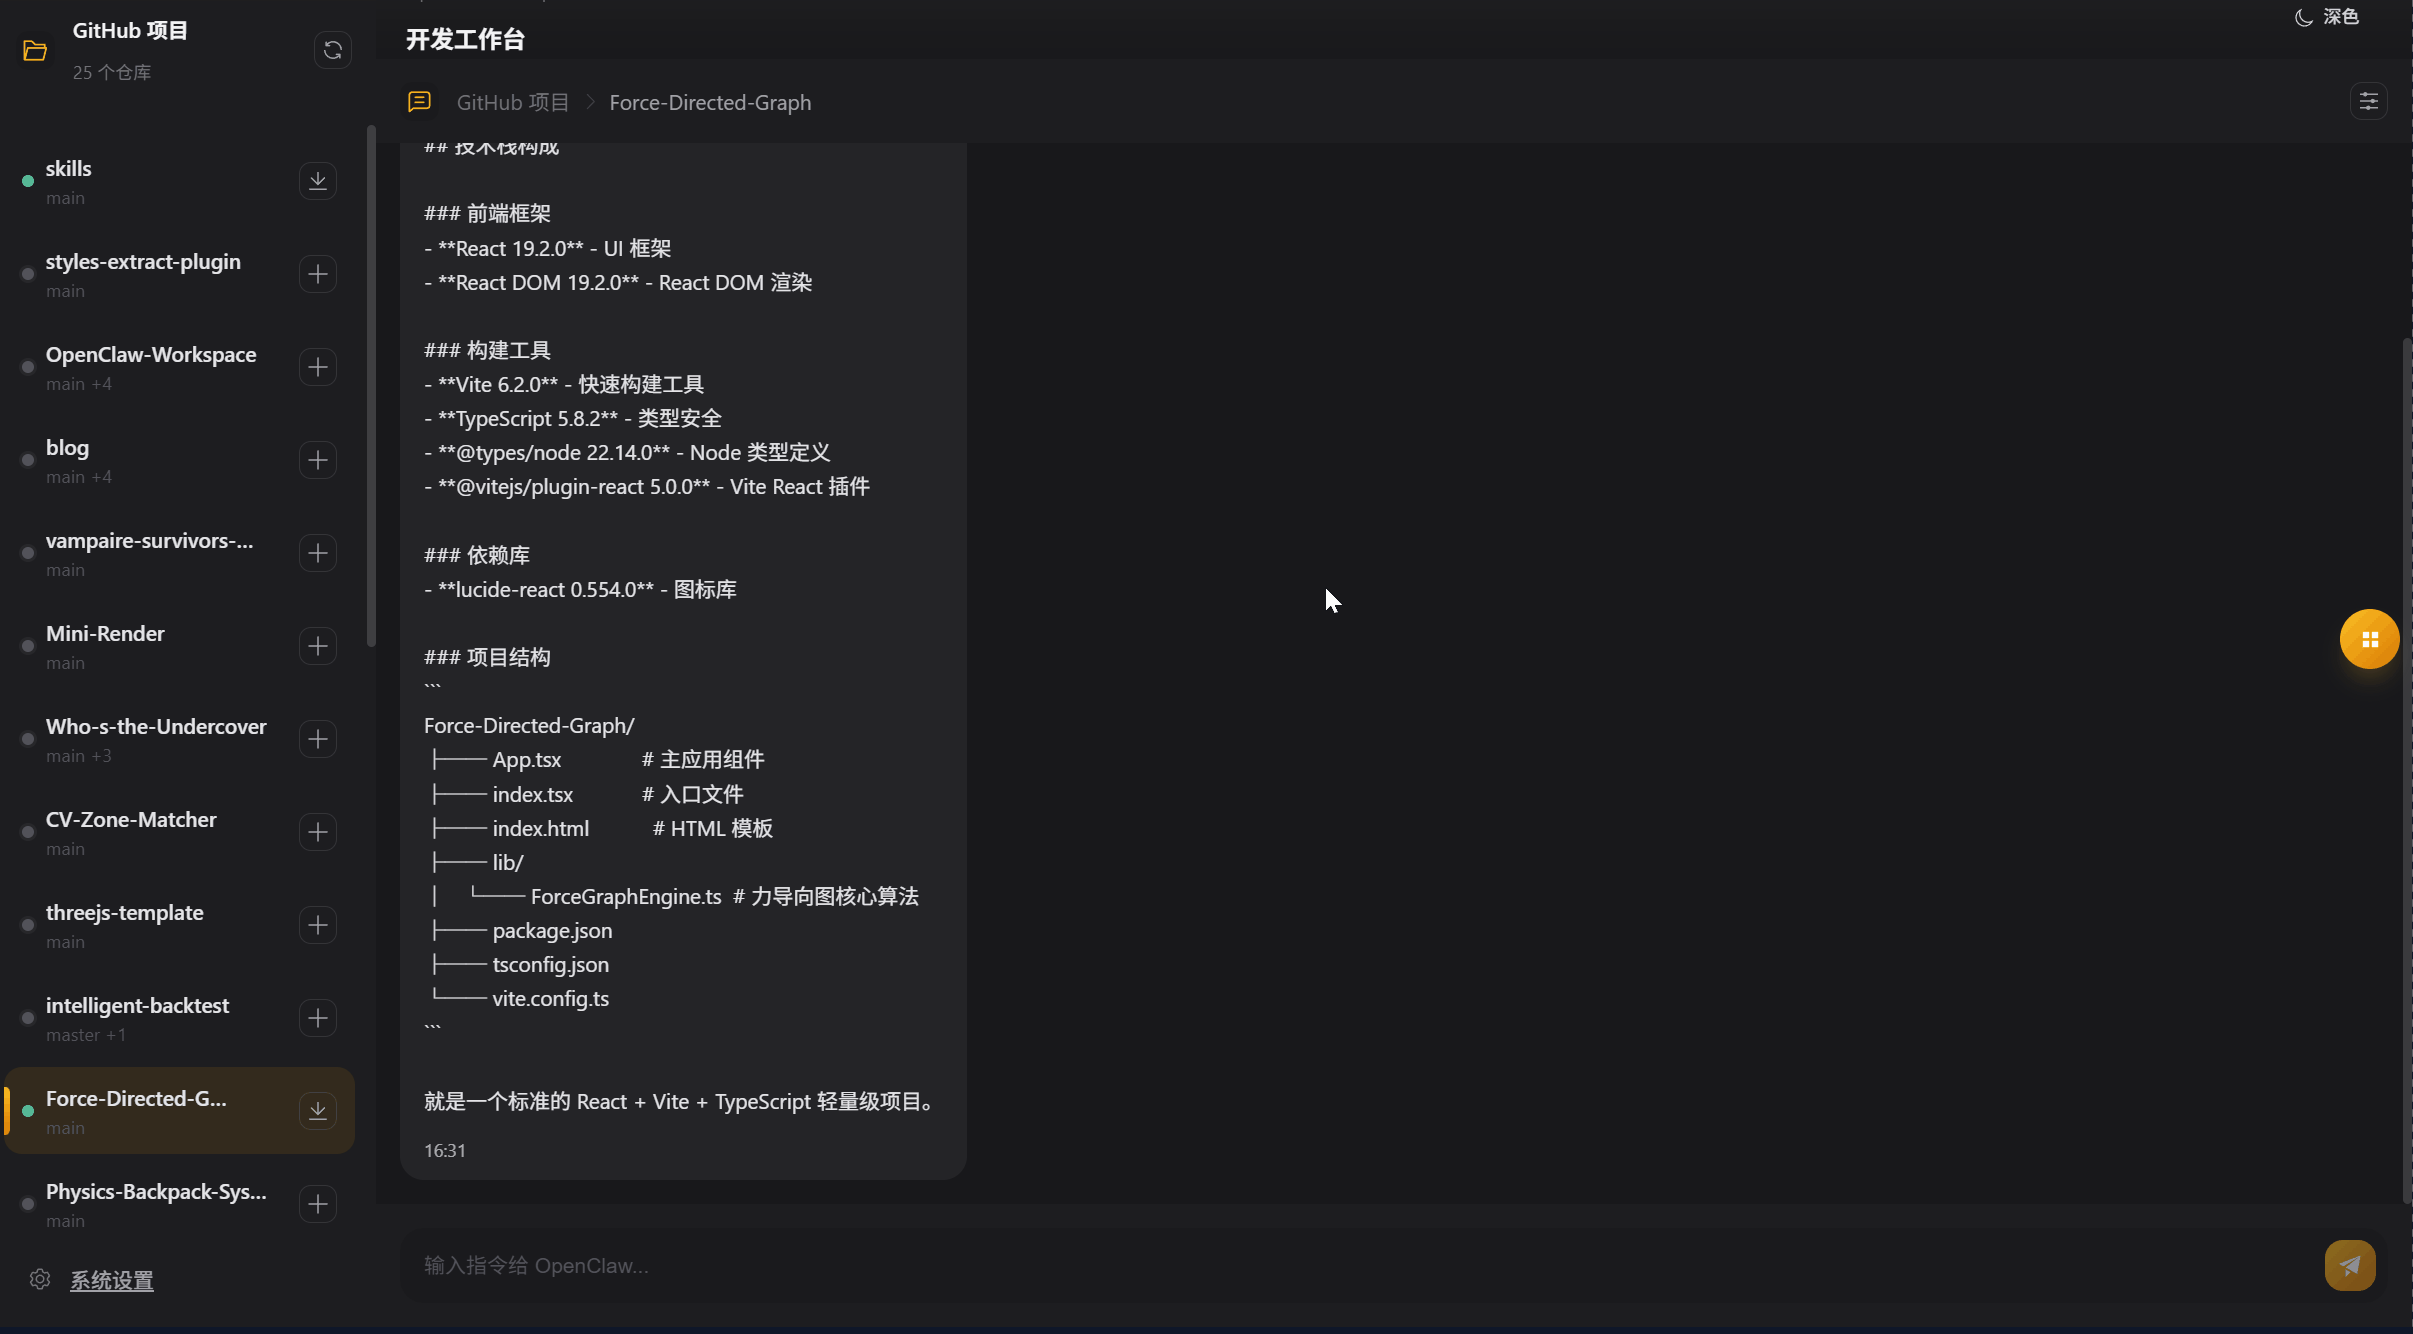Select the OpenClaw-Workspace repository
Image resolution: width=2413 pixels, height=1334 pixels.
click(x=180, y=367)
